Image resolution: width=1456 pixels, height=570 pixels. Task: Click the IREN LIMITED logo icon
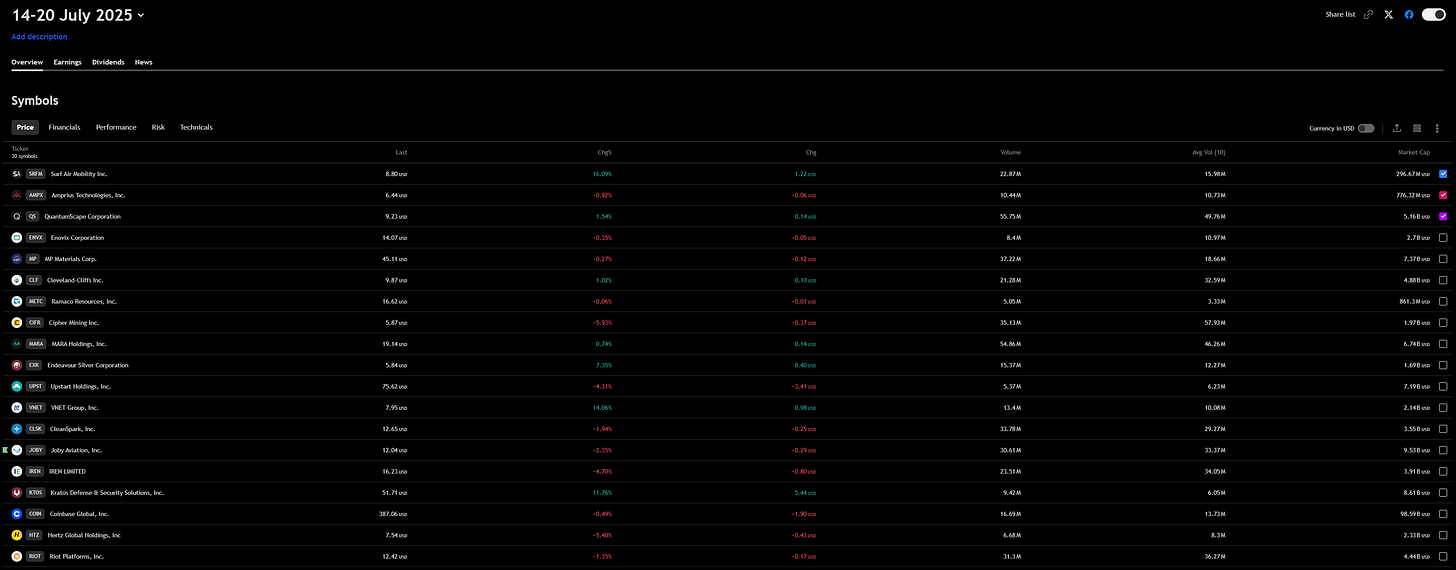[x=17, y=471]
